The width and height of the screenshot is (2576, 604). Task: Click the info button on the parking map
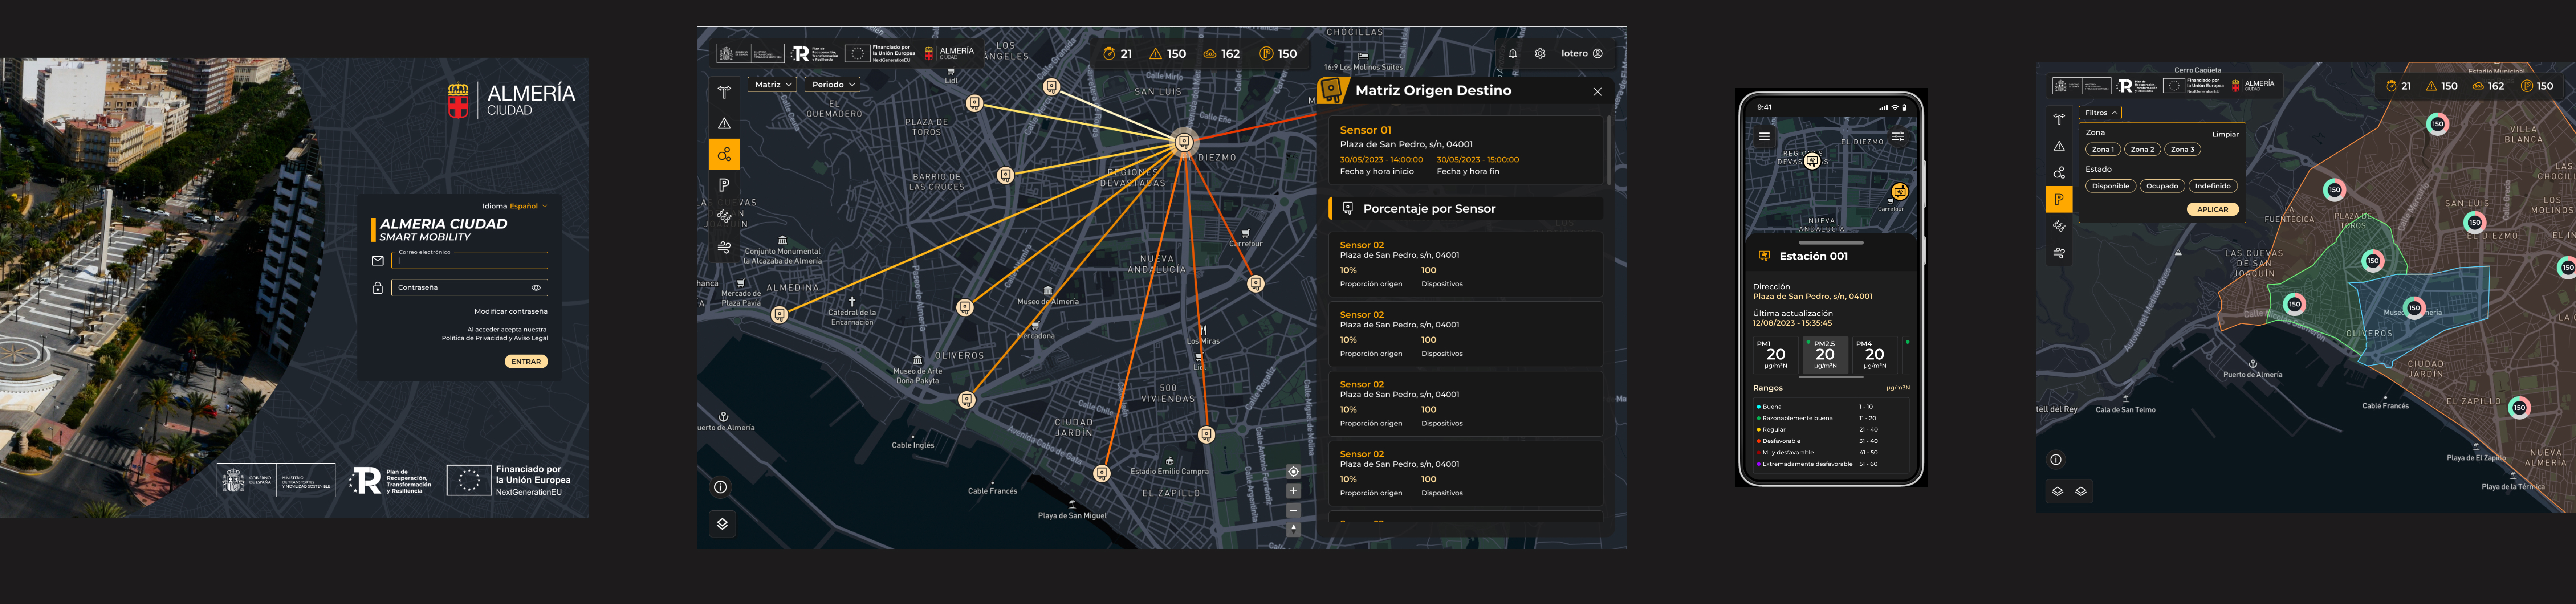click(x=2056, y=460)
